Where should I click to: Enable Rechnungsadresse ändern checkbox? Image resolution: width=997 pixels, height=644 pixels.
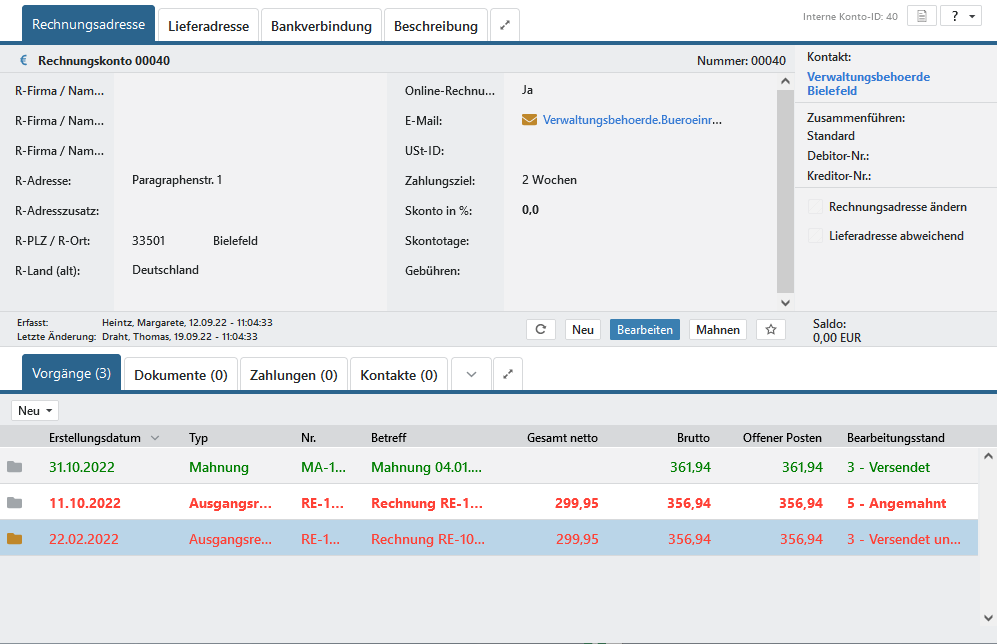click(815, 207)
